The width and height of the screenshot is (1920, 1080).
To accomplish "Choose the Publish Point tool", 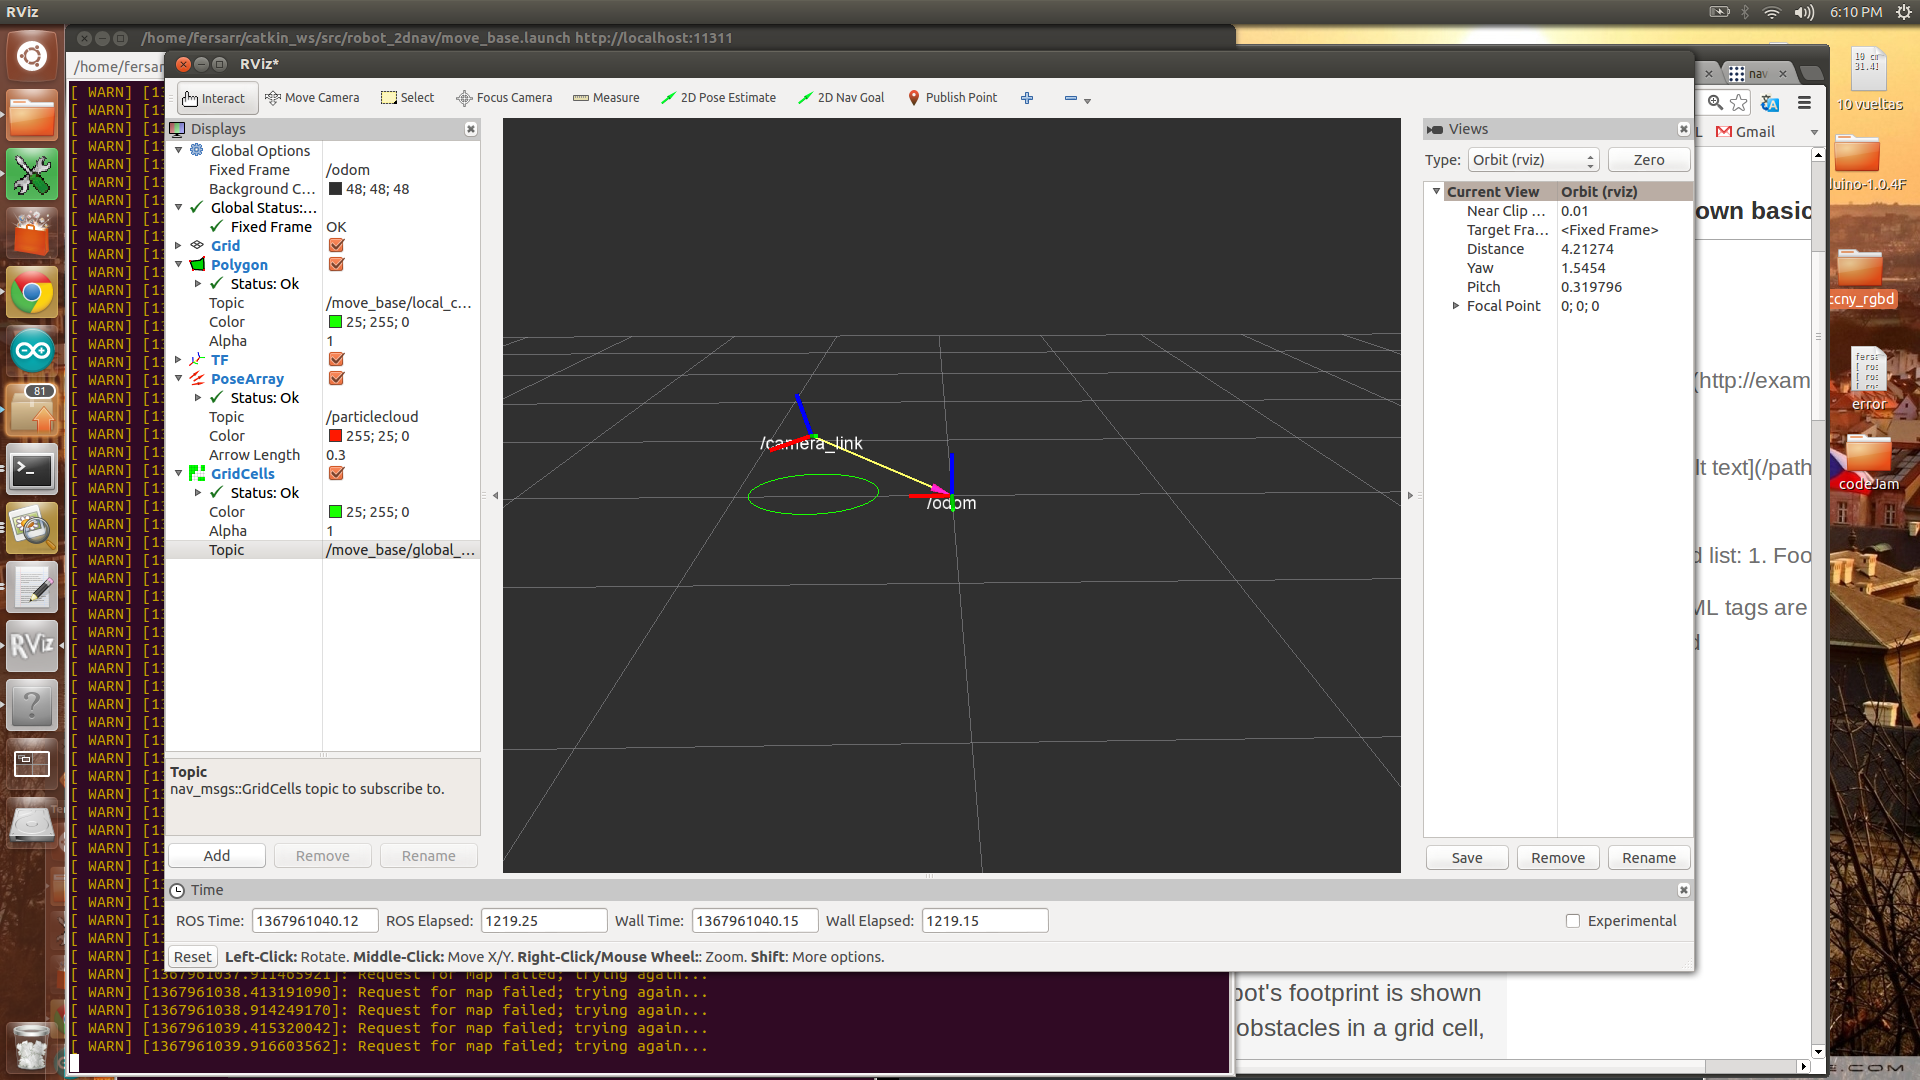I will pyautogui.click(x=952, y=98).
